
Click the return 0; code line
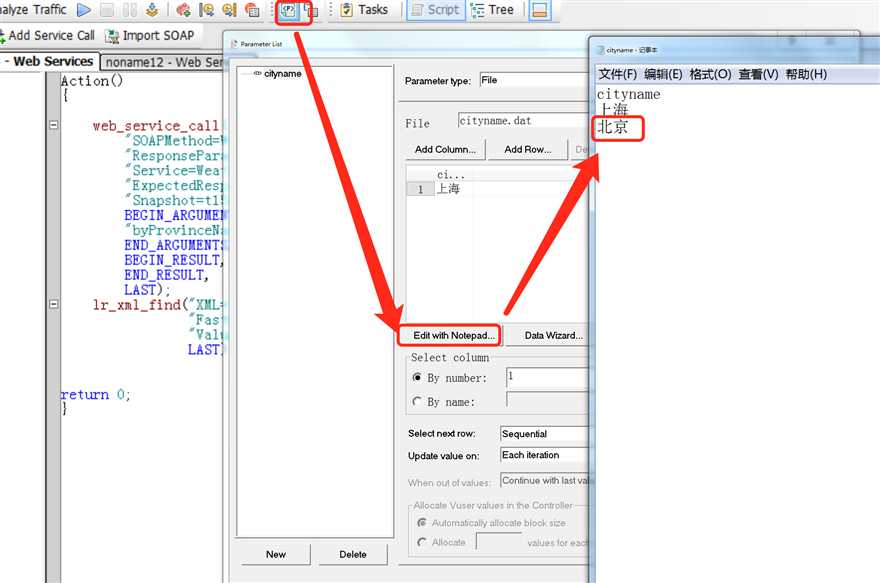pyautogui.click(x=95, y=394)
